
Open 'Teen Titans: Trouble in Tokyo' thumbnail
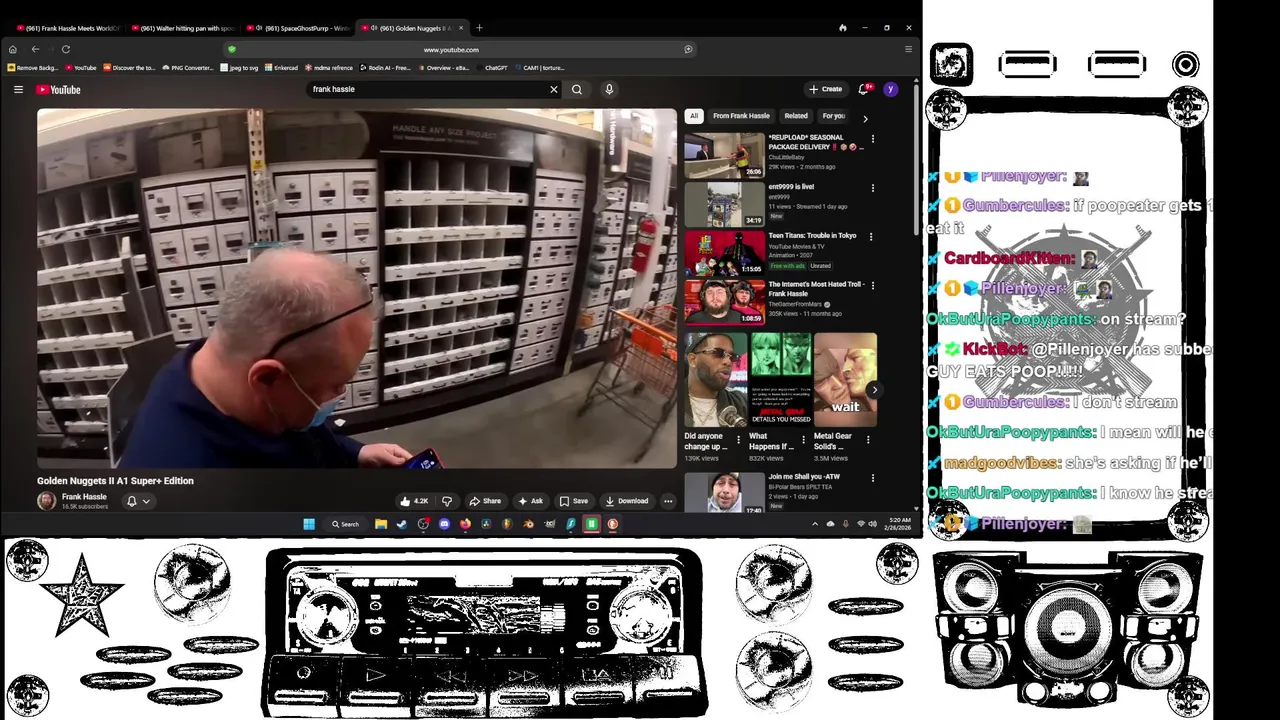724,253
